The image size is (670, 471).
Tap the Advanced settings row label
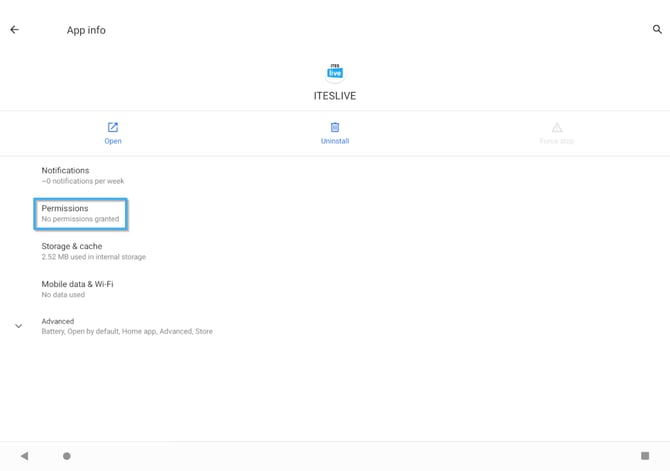point(58,321)
